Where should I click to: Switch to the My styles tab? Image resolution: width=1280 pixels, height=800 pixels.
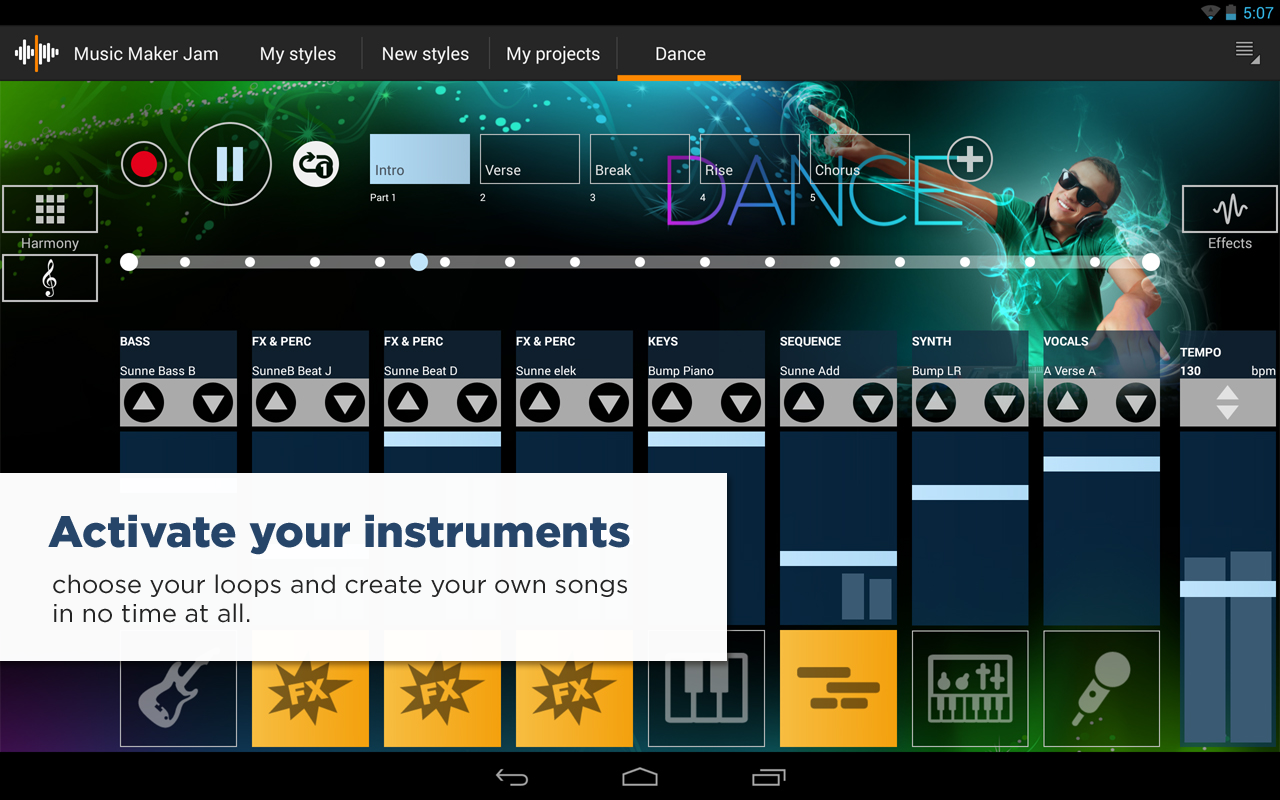click(298, 54)
